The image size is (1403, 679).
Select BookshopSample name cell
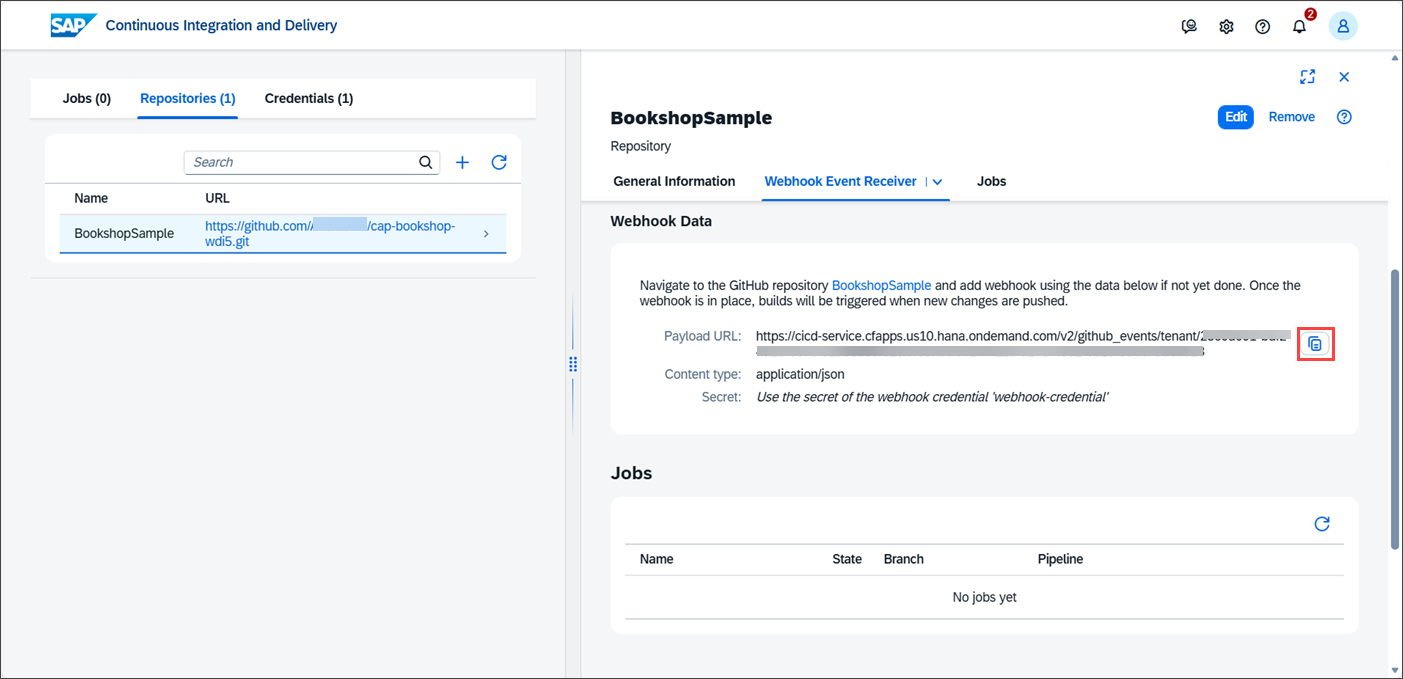(124, 233)
